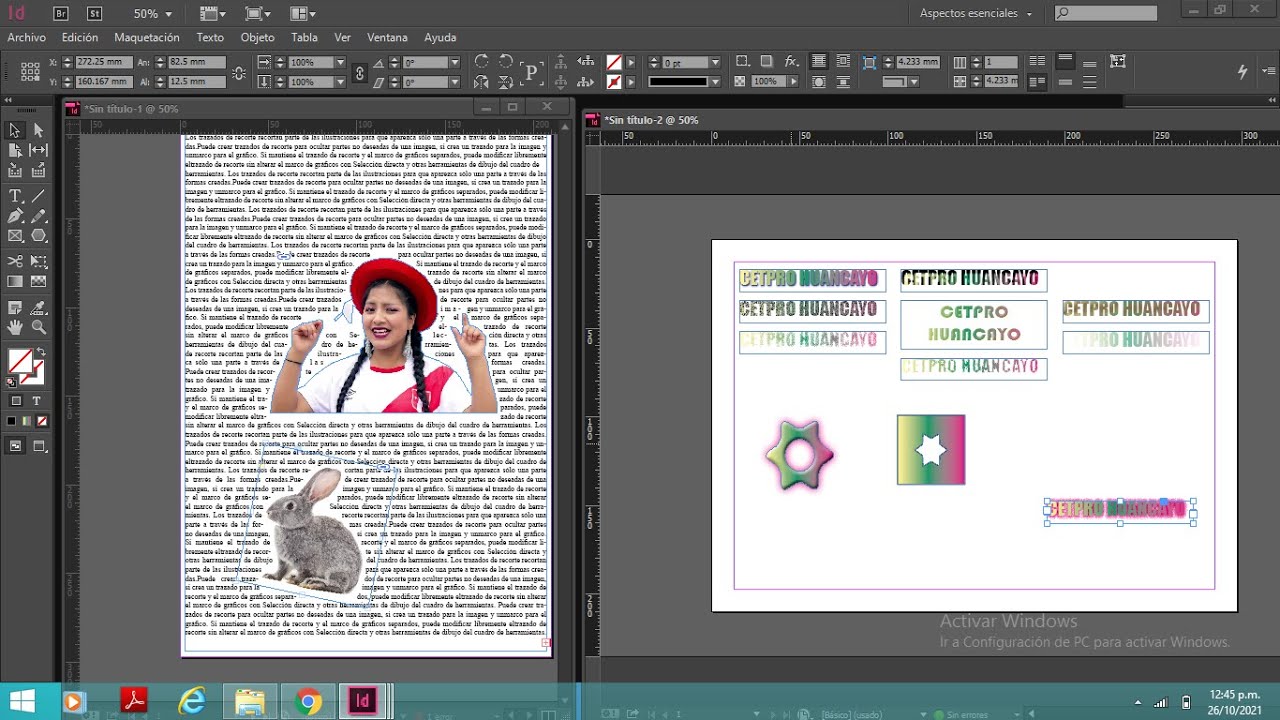Toggle formatting affects text button

(37, 401)
